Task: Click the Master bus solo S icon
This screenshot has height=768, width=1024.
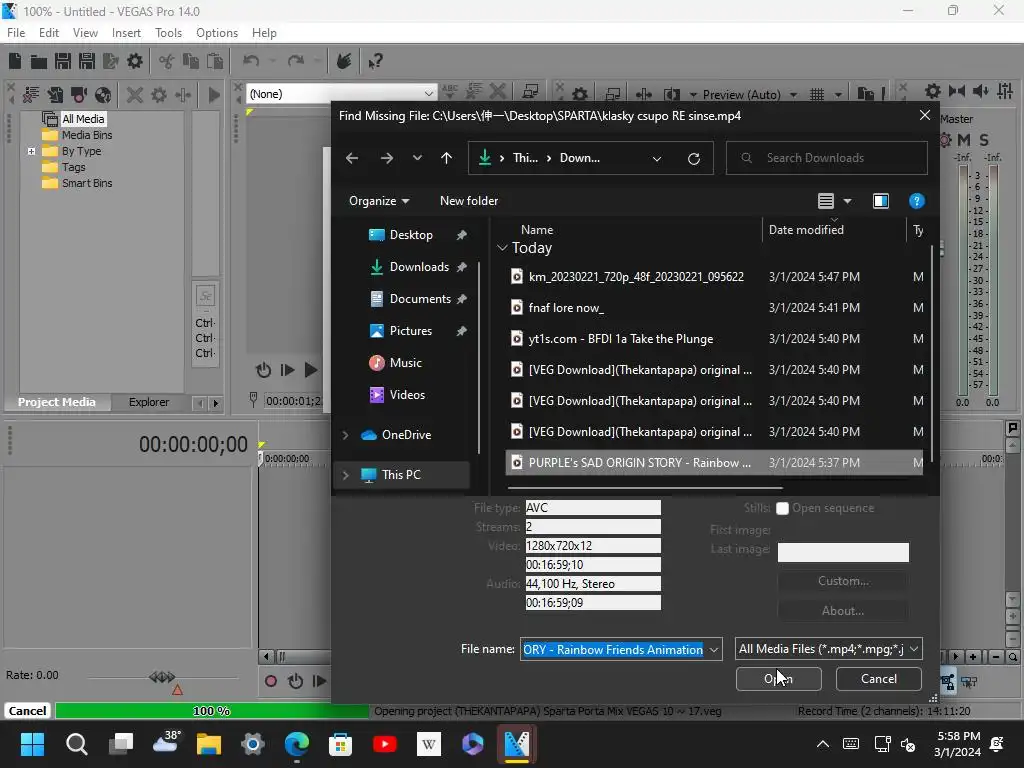Action: (984, 140)
